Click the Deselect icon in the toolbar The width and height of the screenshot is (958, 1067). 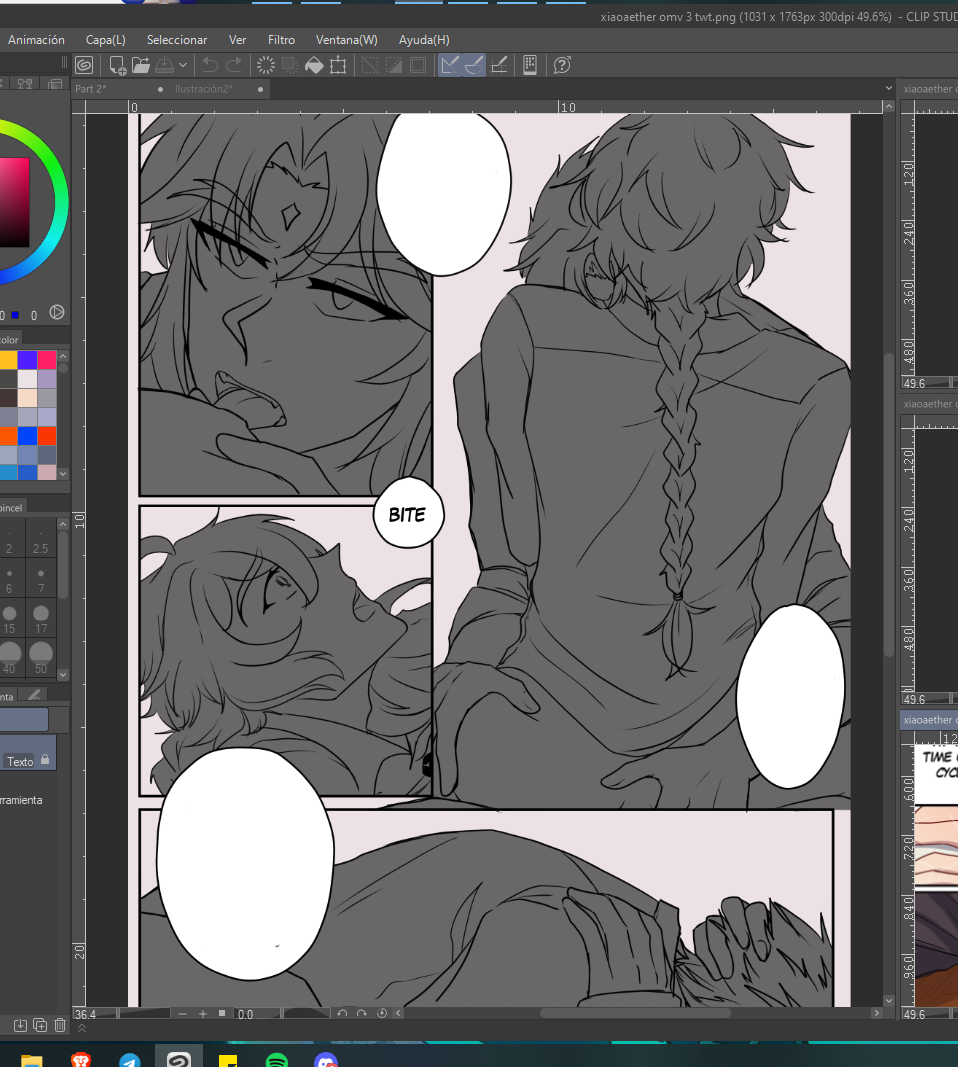(369, 65)
